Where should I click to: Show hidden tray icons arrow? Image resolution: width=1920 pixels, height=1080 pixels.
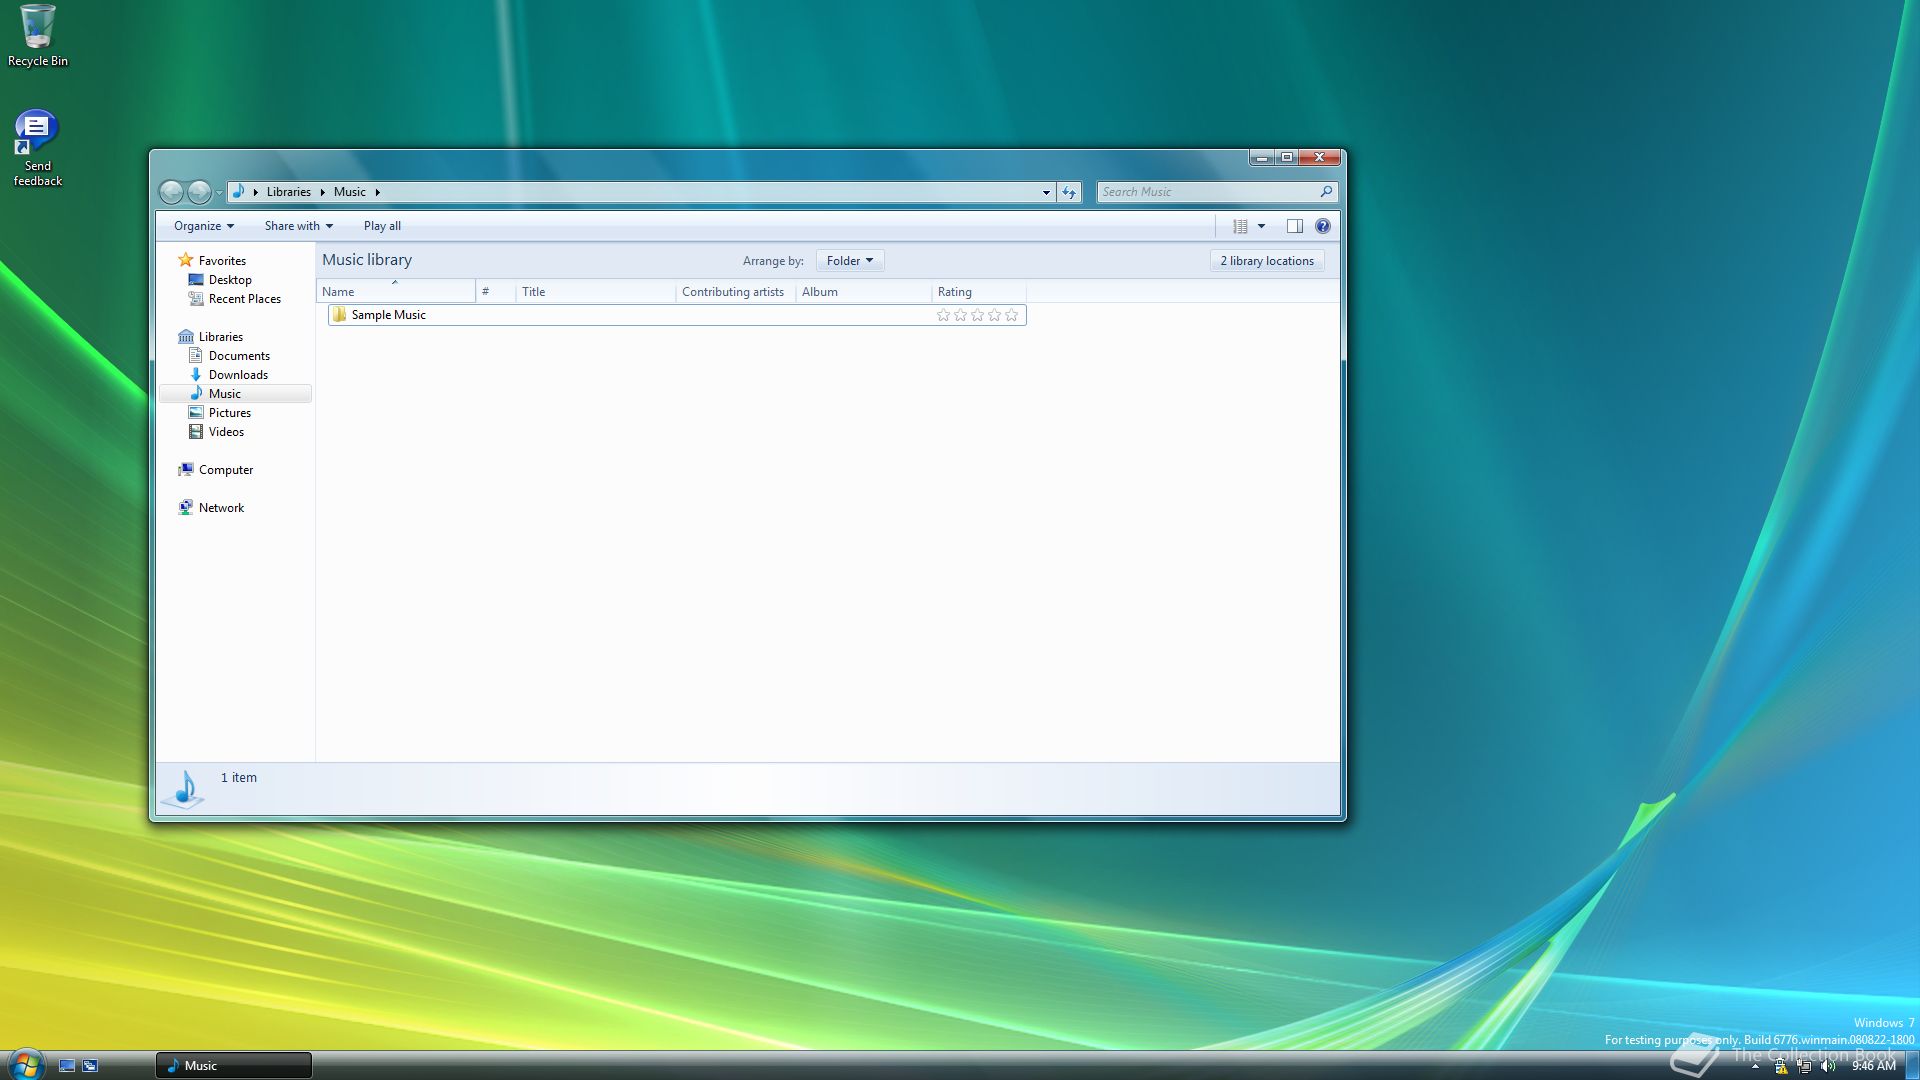pos(1755,1066)
